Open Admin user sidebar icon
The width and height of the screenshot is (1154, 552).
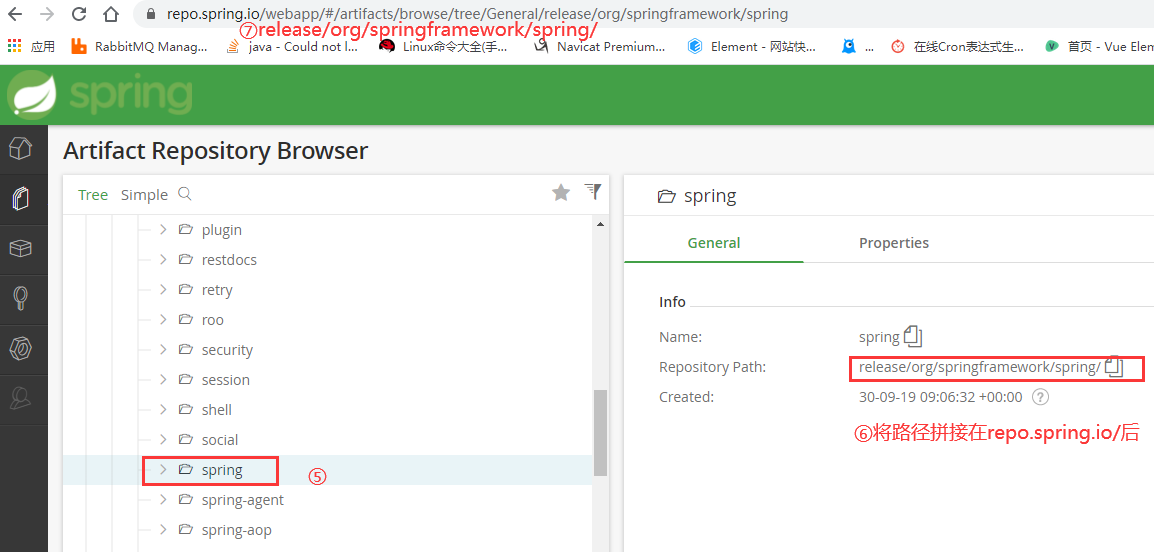coord(21,398)
